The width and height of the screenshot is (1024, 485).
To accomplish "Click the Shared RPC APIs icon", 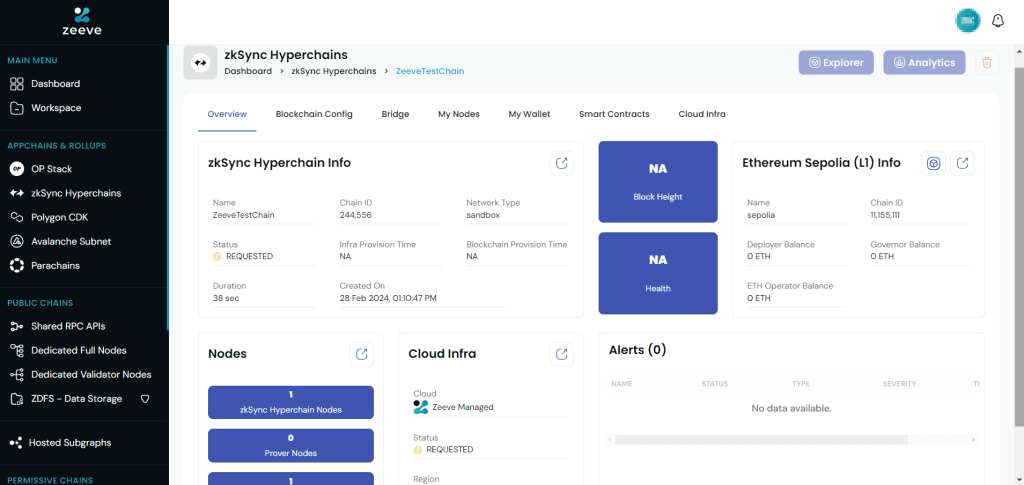I will coord(17,326).
